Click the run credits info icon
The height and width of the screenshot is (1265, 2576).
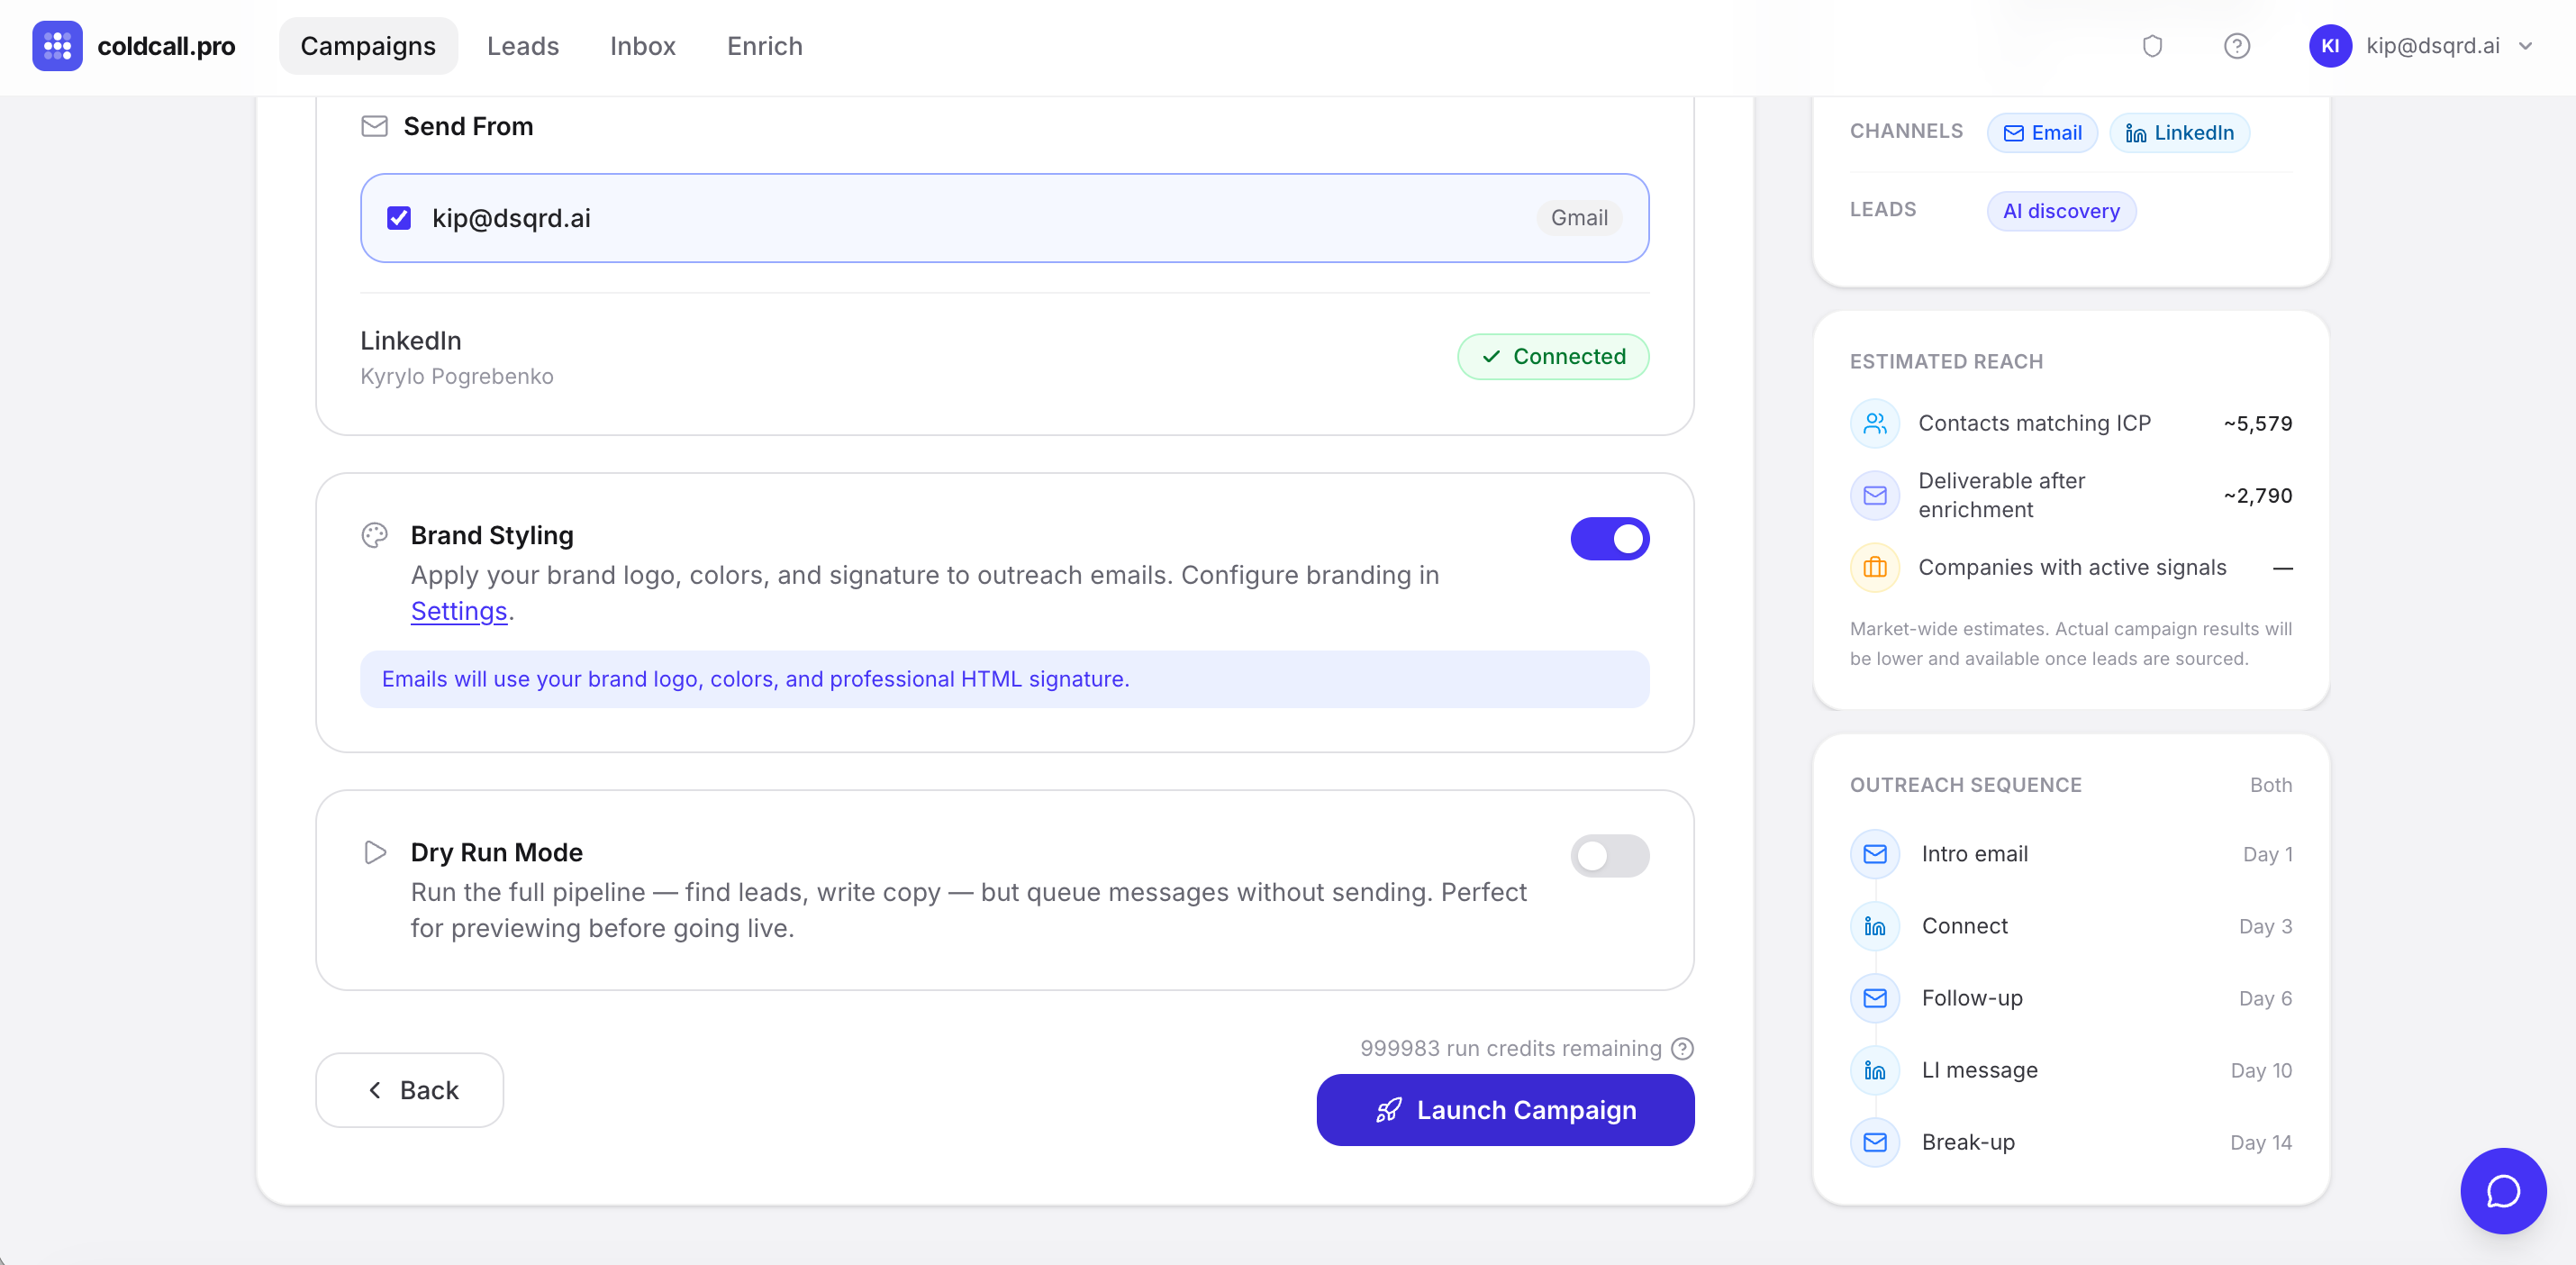point(1683,1048)
